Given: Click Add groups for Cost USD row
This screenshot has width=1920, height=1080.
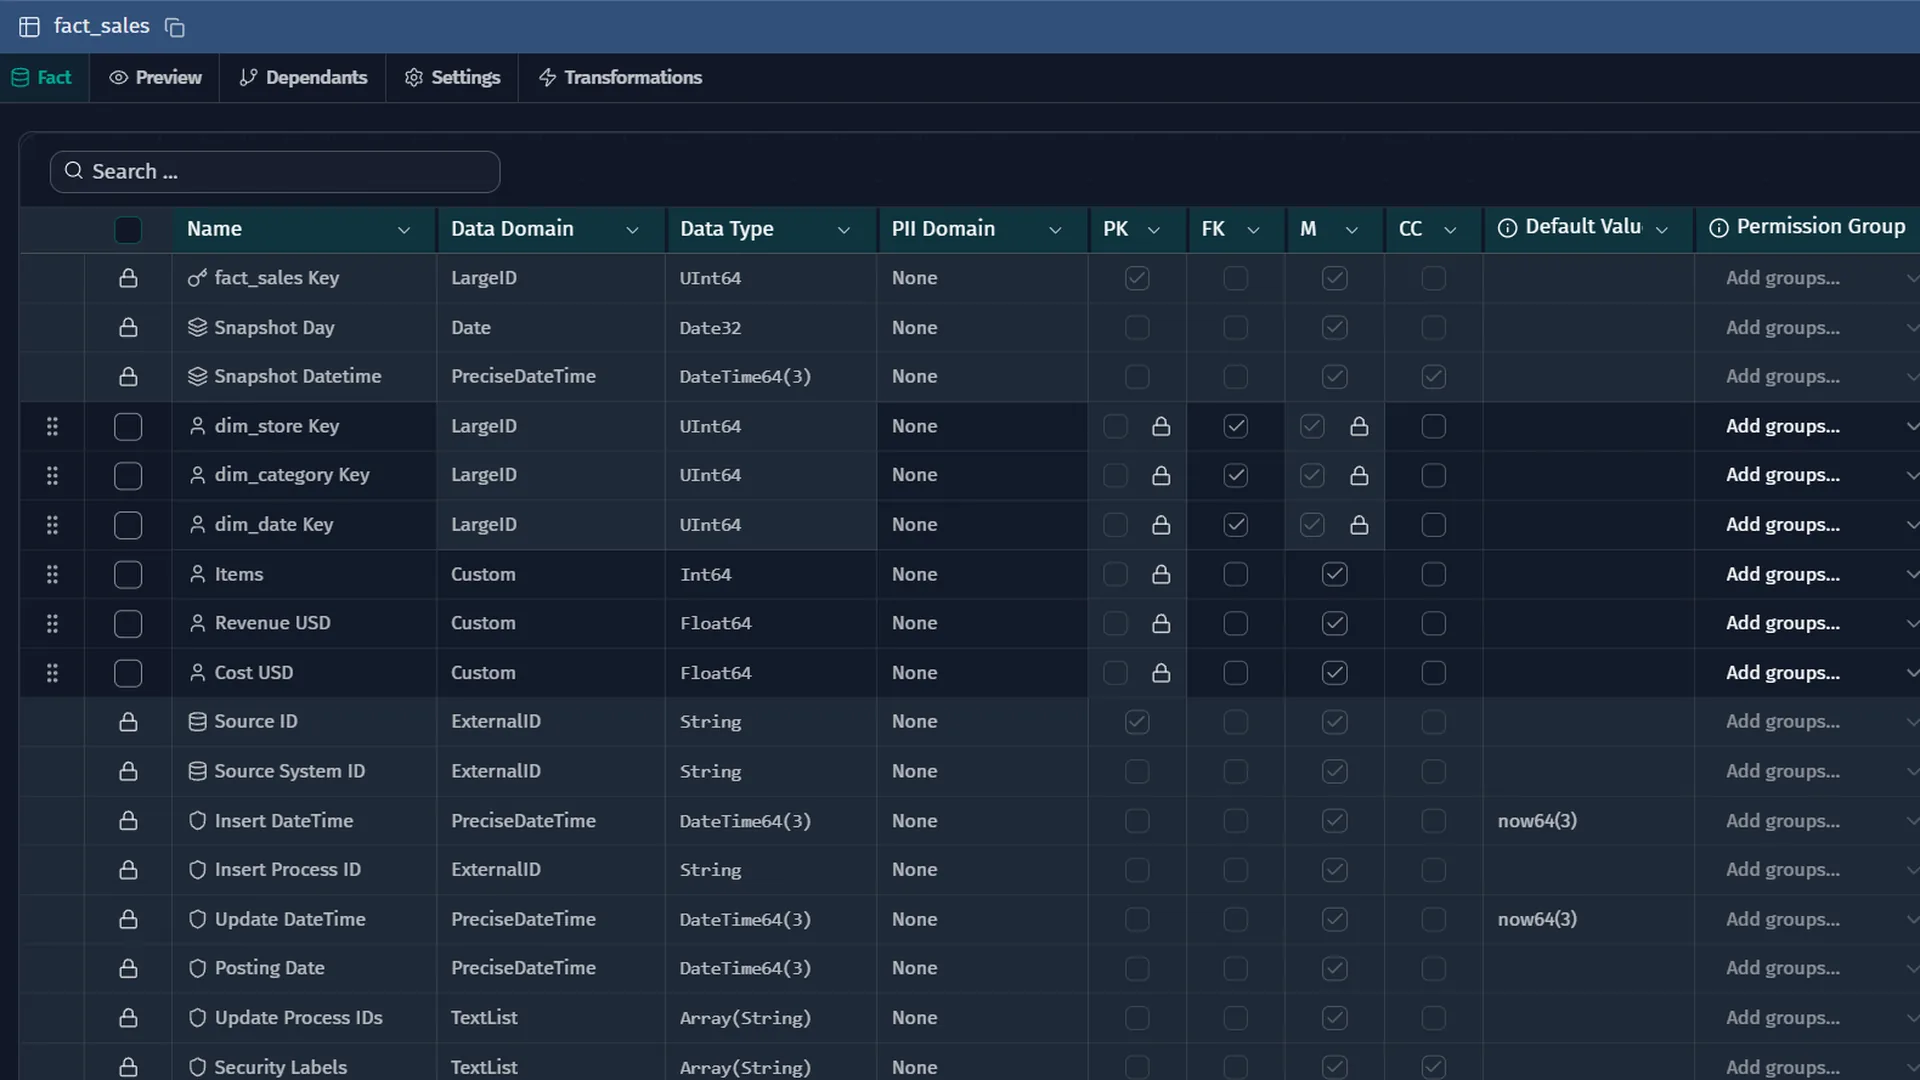Looking at the screenshot, I should tap(1782, 672).
